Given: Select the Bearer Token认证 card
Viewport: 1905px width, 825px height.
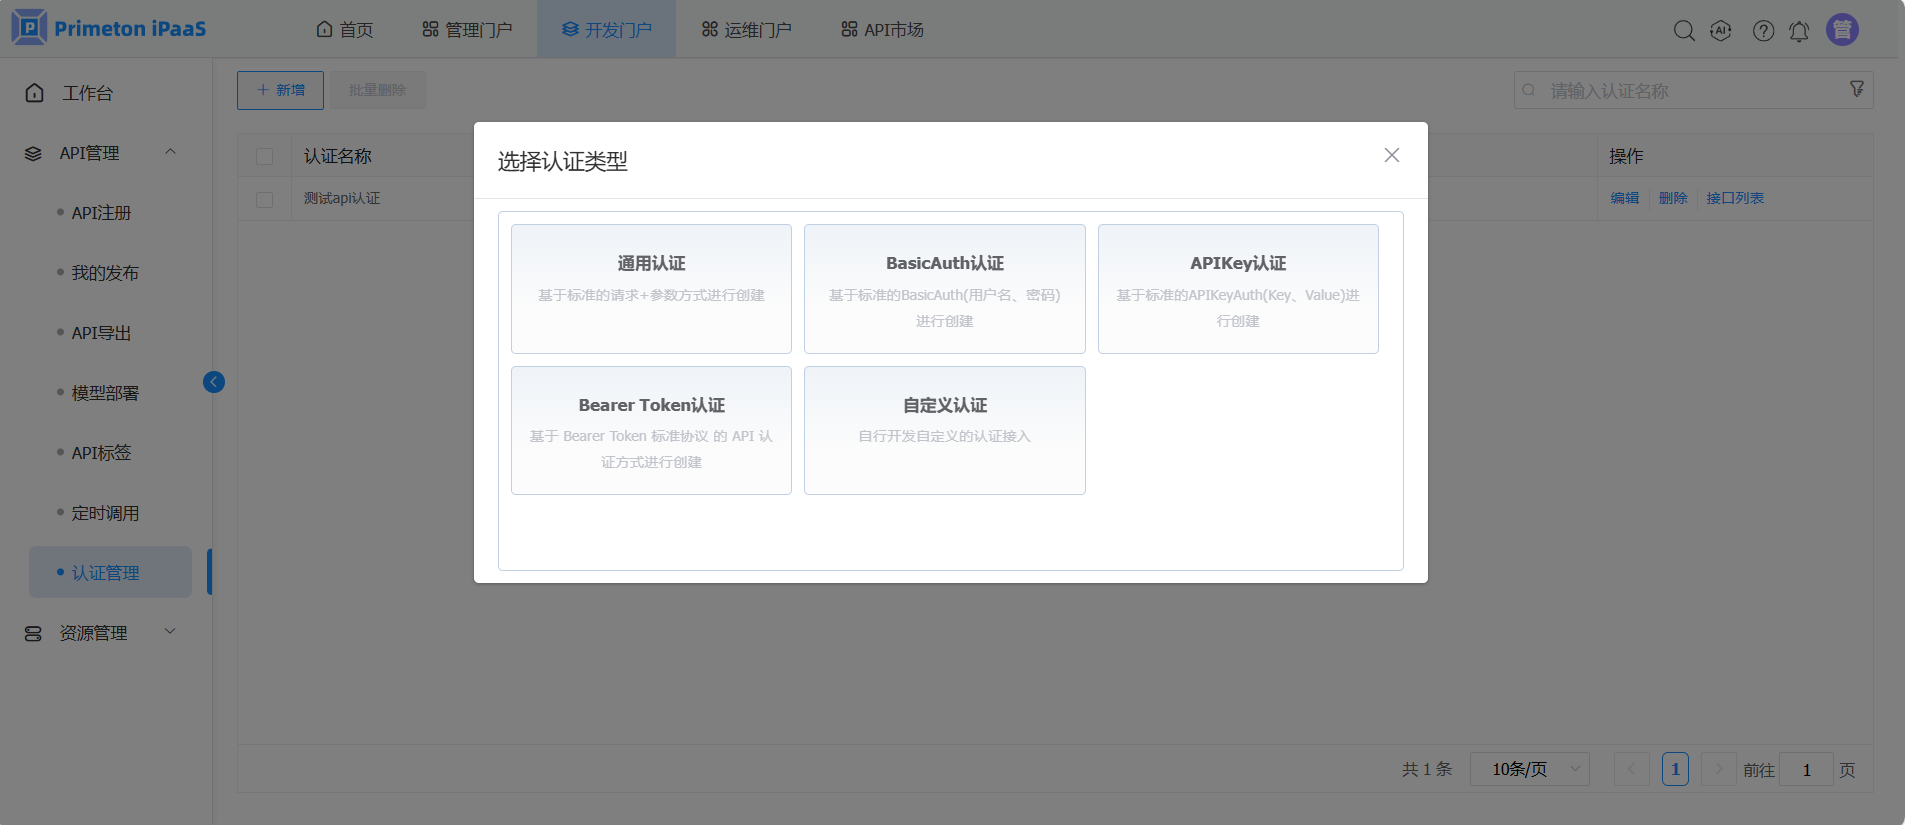Looking at the screenshot, I should point(651,430).
